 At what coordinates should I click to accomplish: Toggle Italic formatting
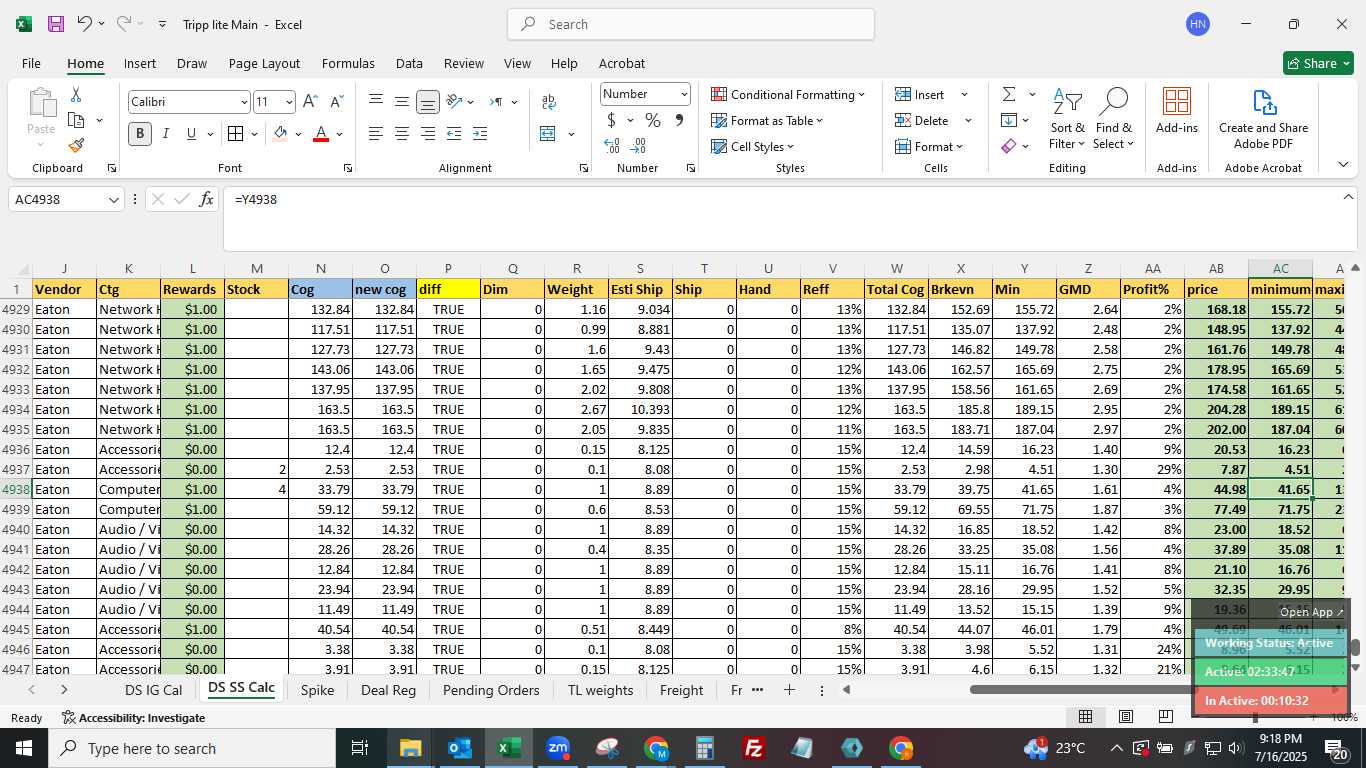[x=166, y=134]
